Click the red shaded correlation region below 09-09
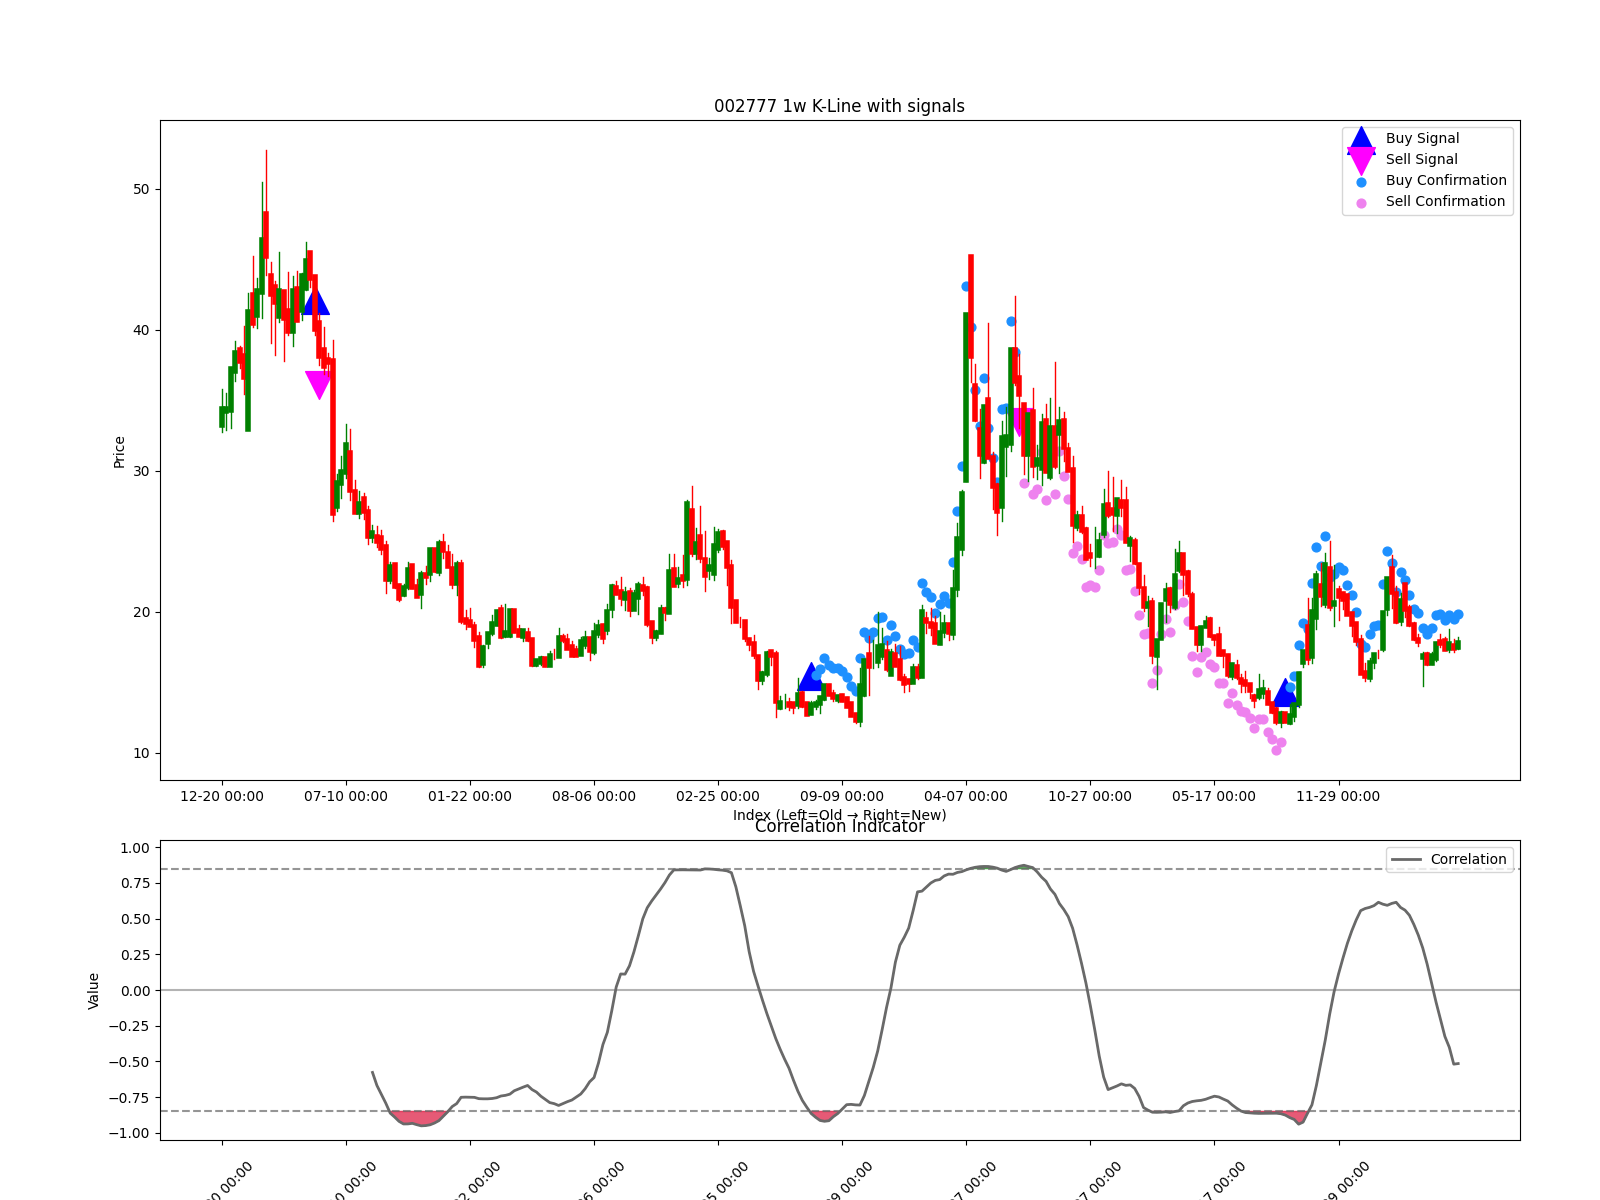 click(x=824, y=1115)
